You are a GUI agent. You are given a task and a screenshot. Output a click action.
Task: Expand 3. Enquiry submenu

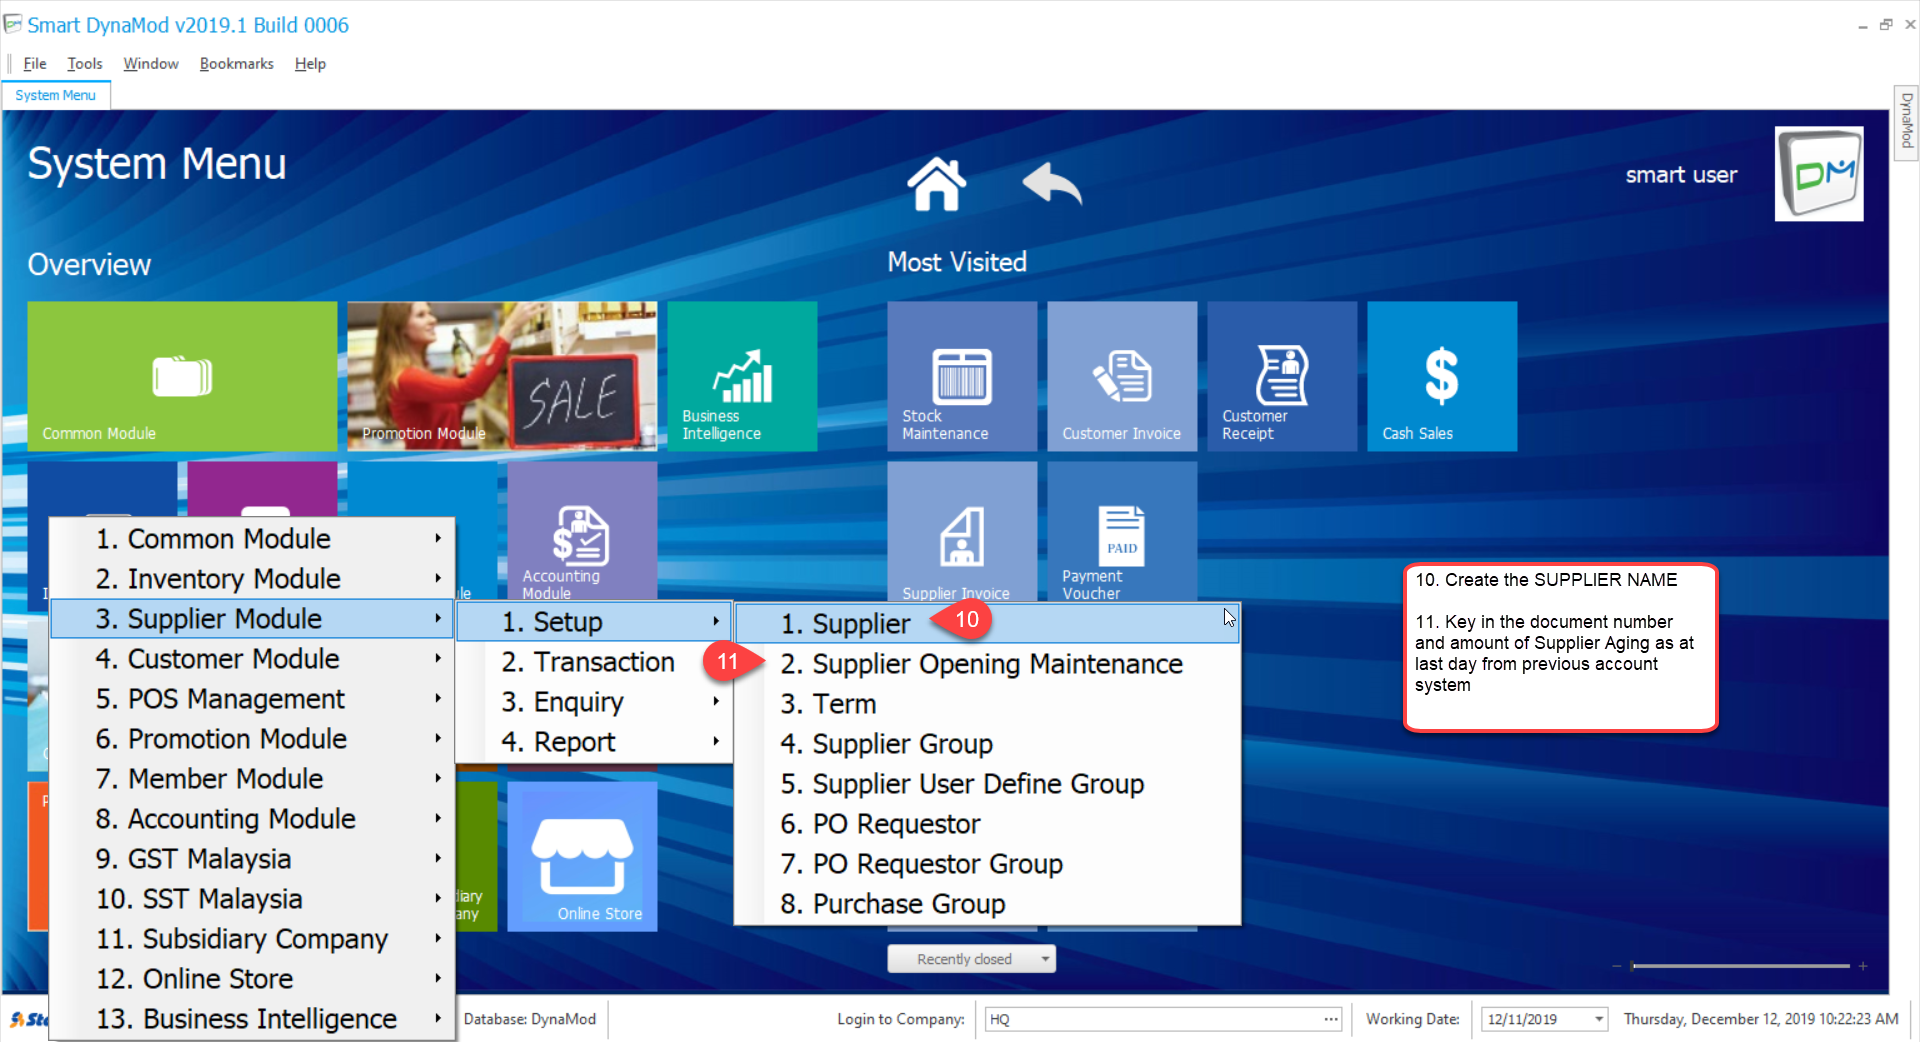pos(595,702)
